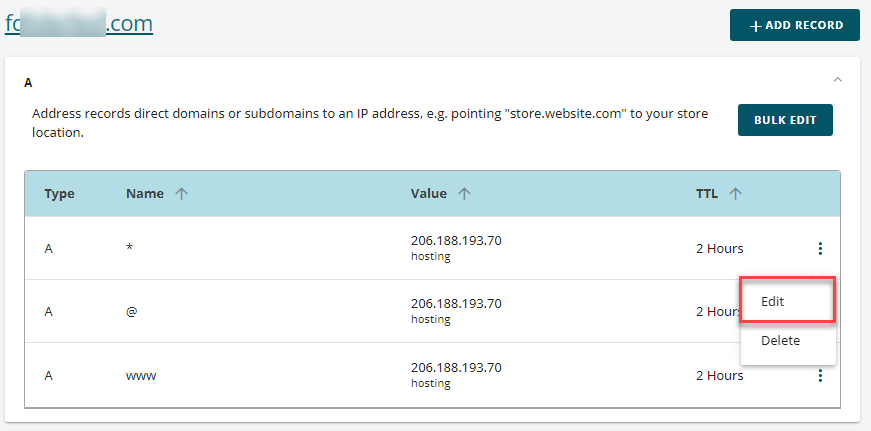Sort by Value using arrow icon
871x431 pixels.
464,193
